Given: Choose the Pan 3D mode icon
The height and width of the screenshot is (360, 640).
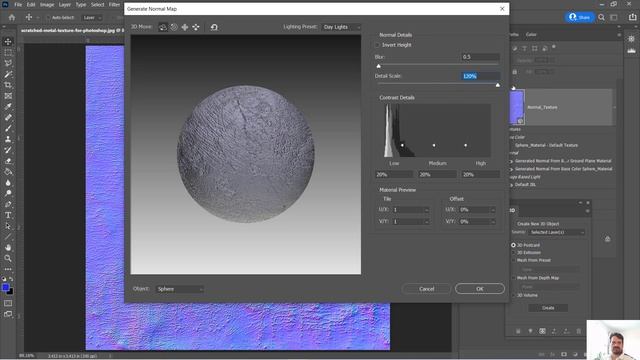Looking at the screenshot, I should pos(185,27).
